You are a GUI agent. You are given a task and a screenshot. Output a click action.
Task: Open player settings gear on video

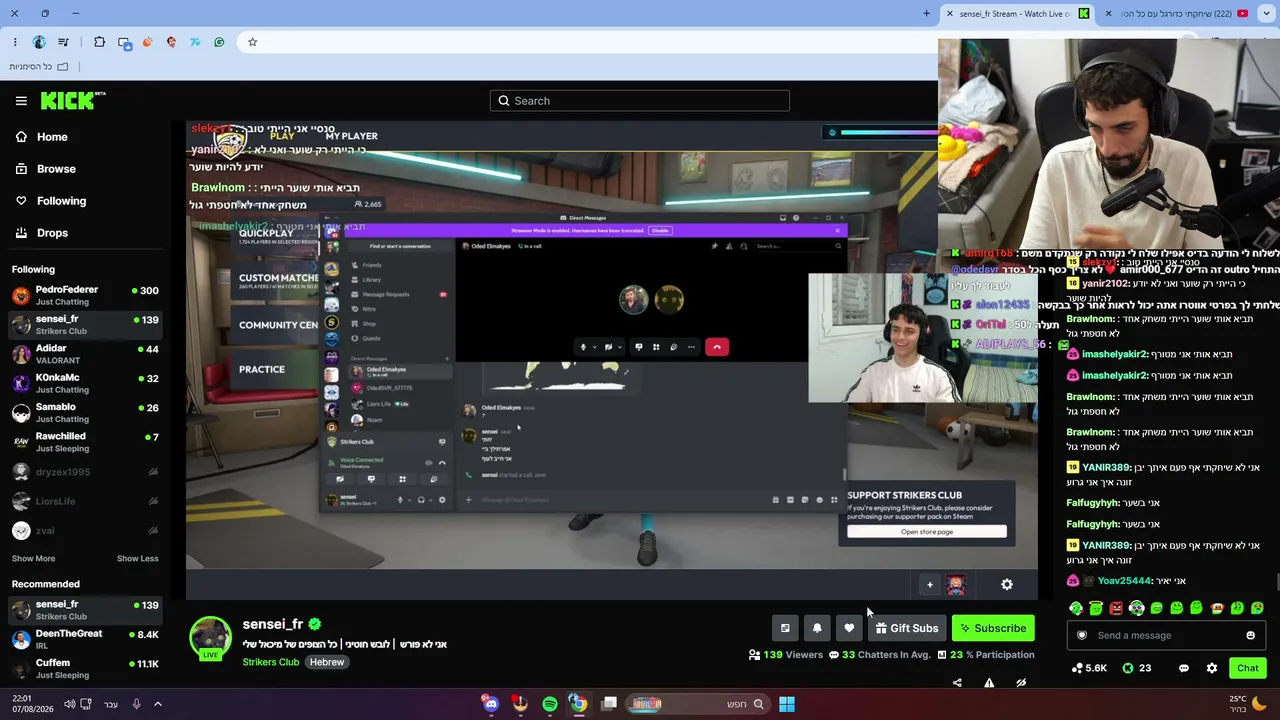click(1007, 585)
